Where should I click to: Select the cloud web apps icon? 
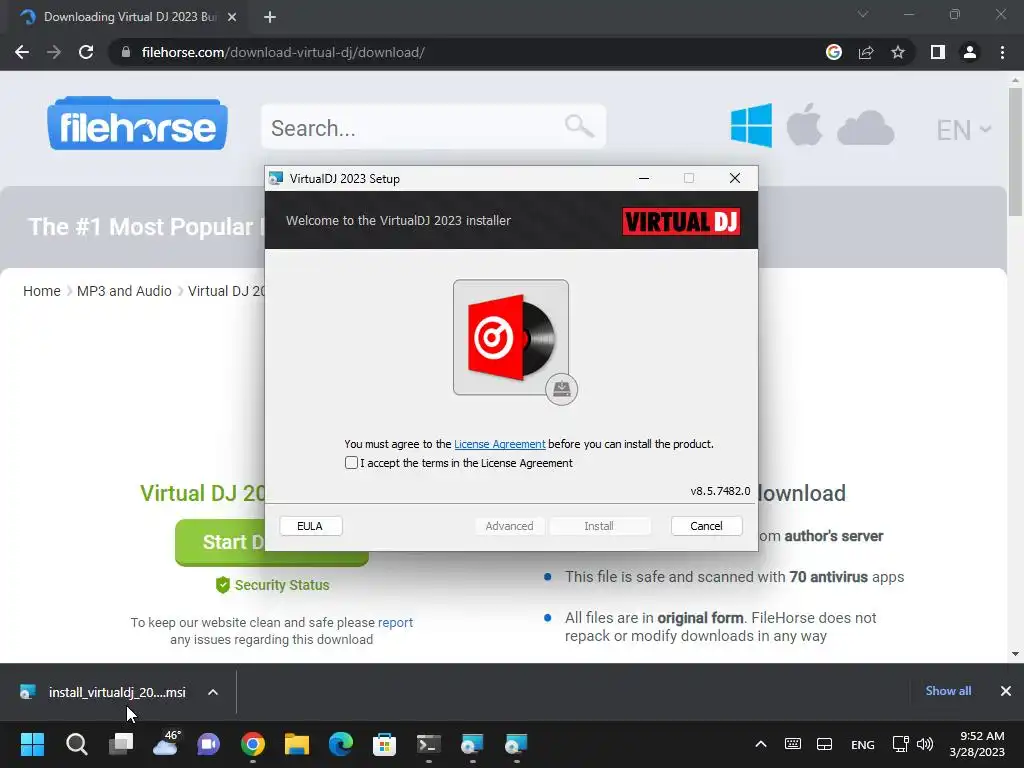865,127
